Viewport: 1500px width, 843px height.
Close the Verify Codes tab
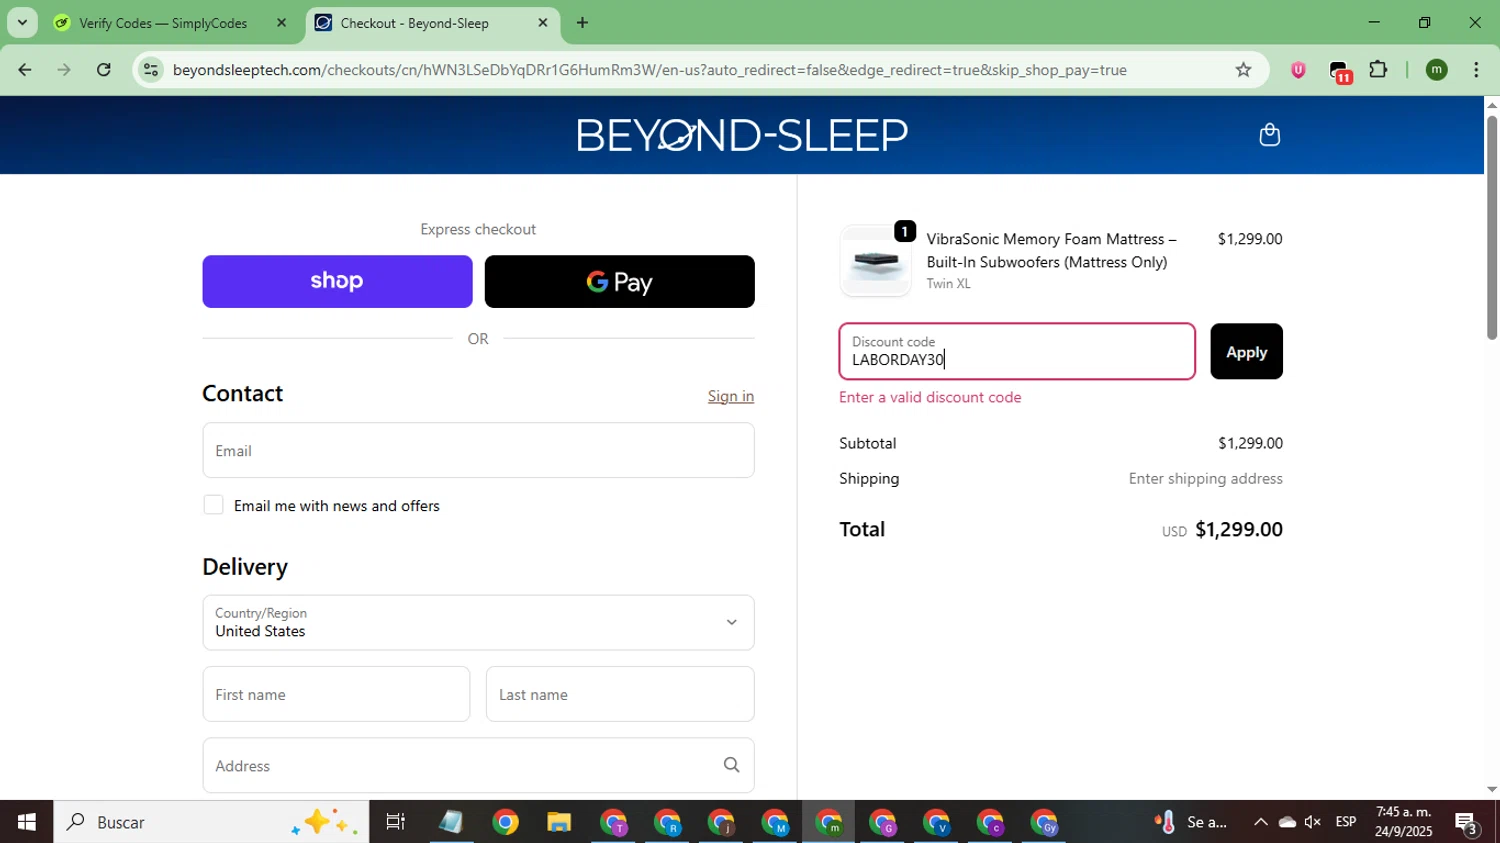point(281,23)
